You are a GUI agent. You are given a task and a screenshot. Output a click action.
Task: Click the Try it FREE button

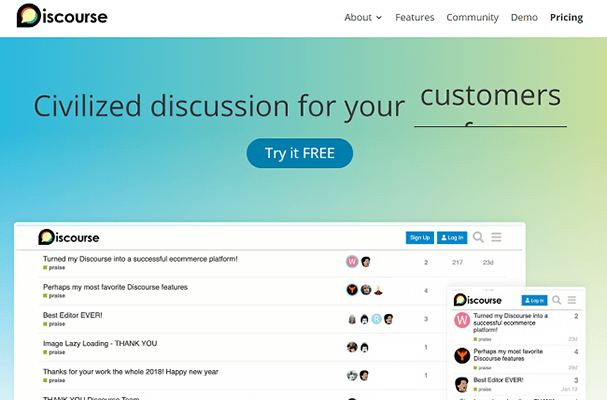(x=300, y=153)
